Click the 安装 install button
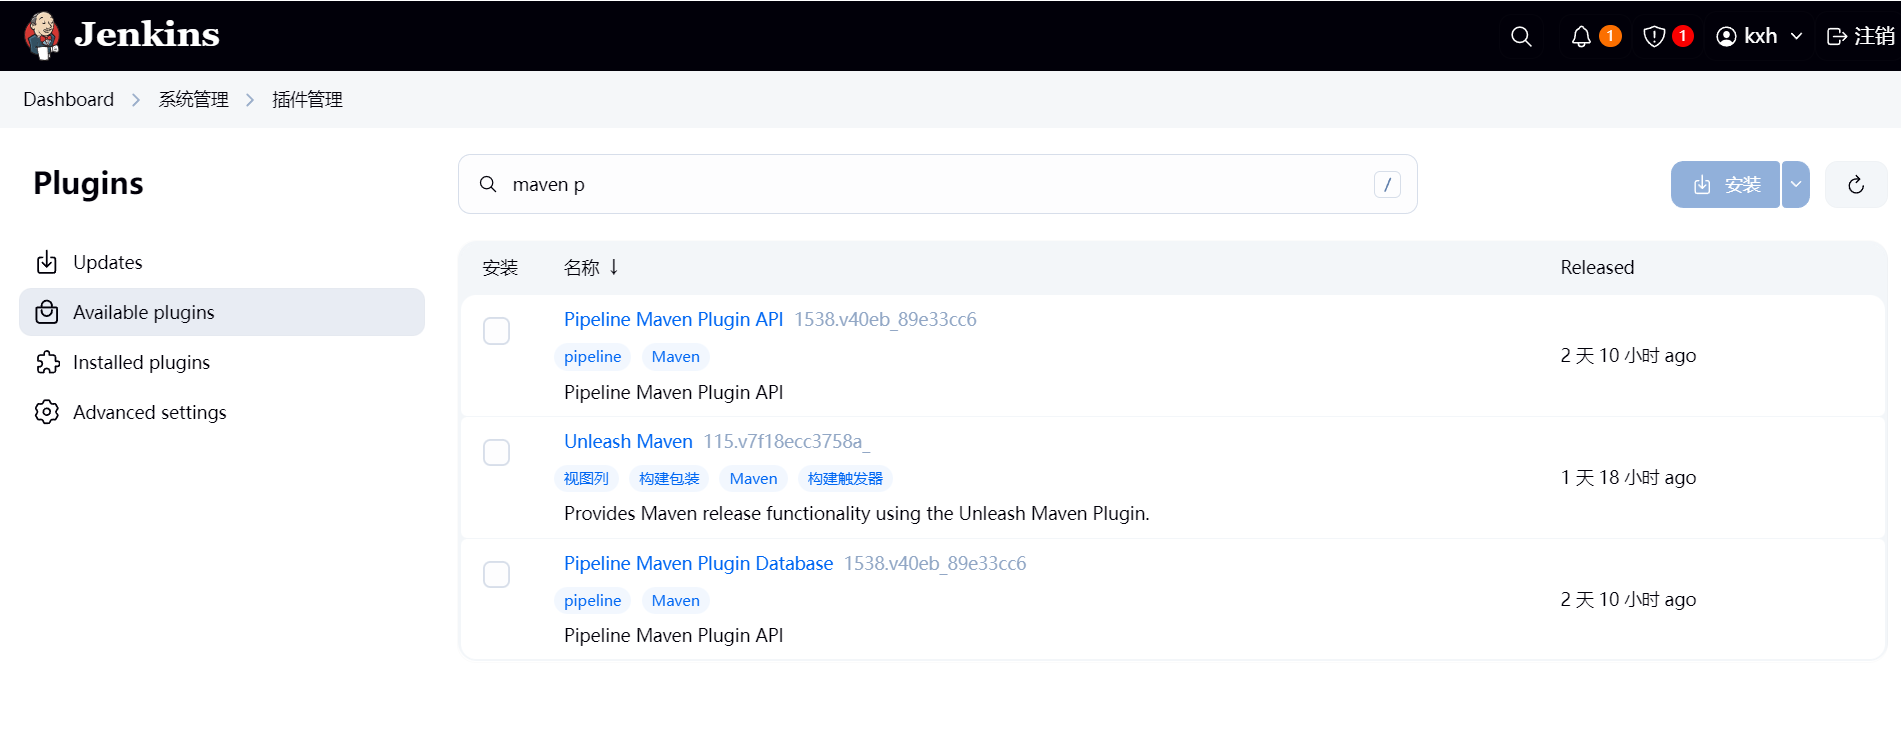Image resolution: width=1901 pixels, height=736 pixels. click(x=1725, y=184)
